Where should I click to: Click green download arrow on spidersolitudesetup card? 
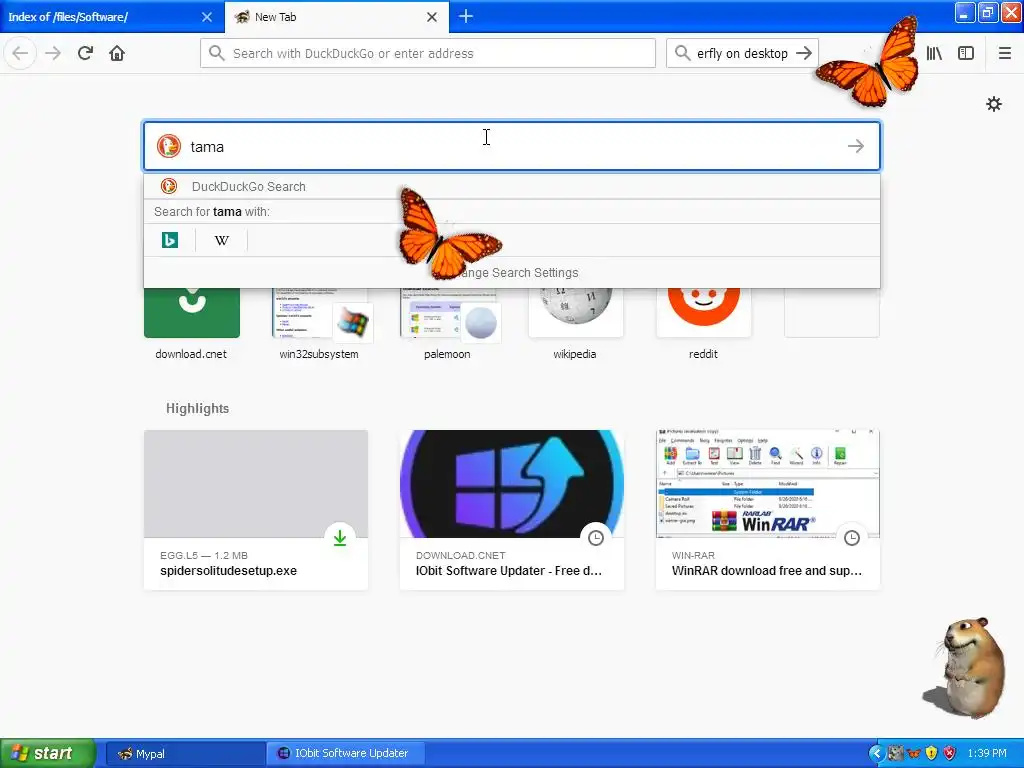pos(340,537)
